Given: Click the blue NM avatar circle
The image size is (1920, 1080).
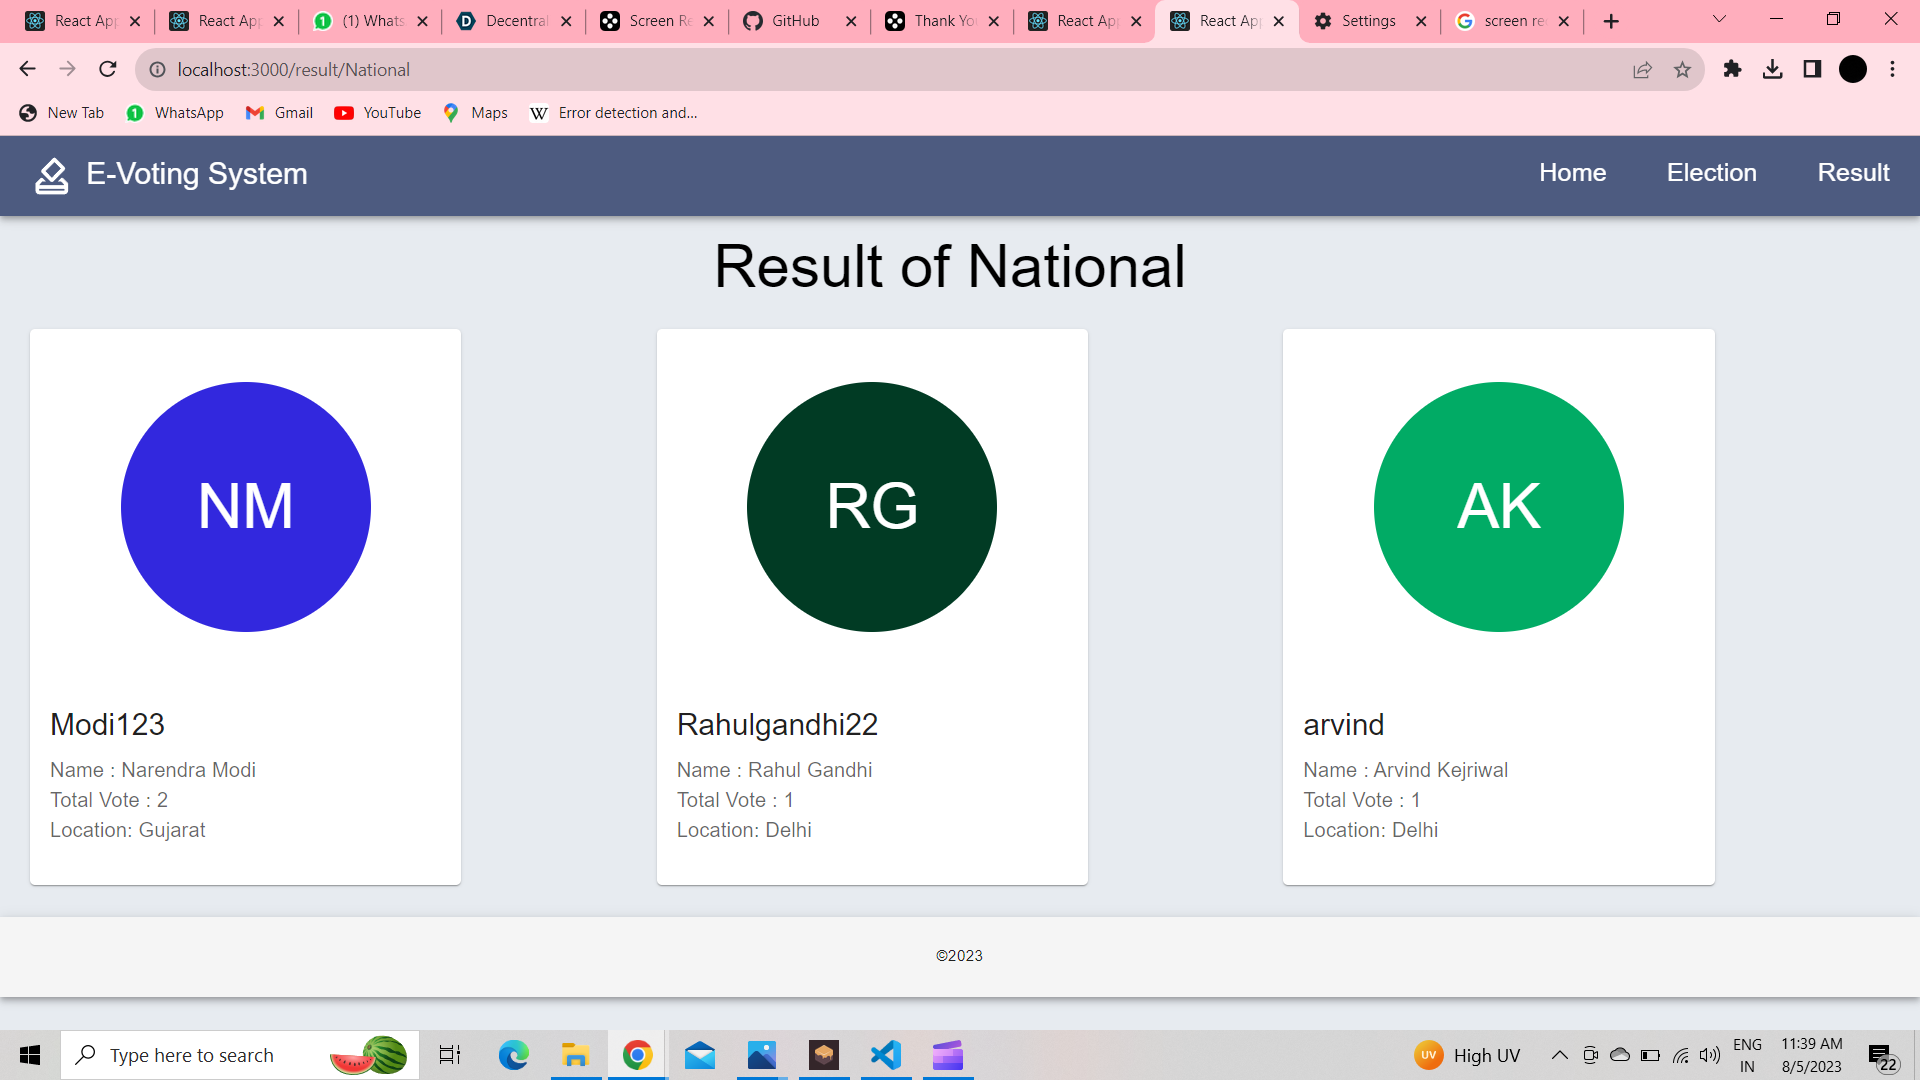Looking at the screenshot, I should point(246,507).
